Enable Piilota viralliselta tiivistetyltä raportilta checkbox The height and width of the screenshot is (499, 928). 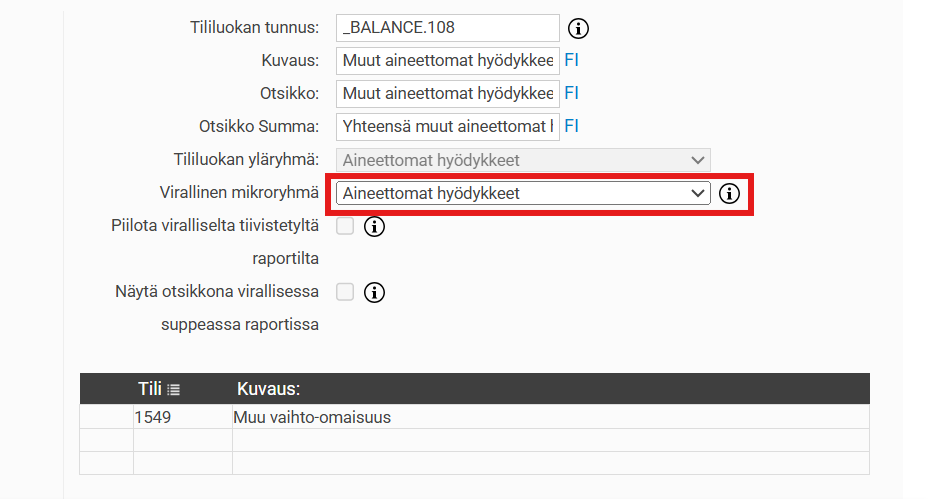345,227
